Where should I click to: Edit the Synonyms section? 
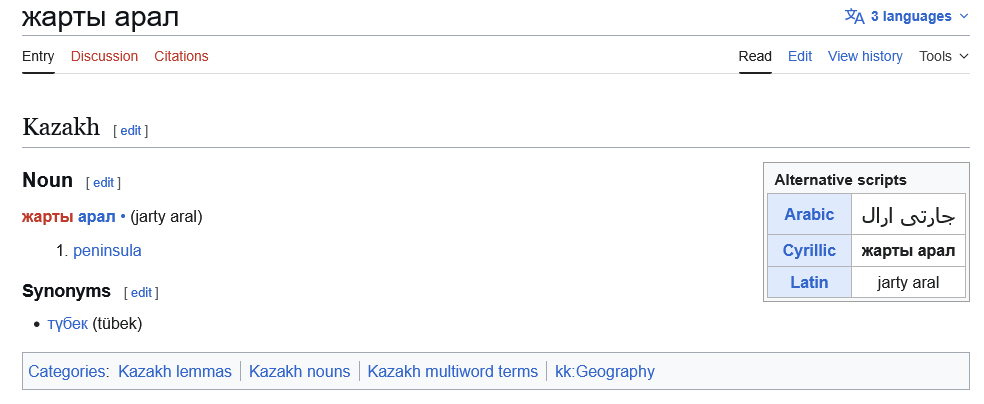141,293
